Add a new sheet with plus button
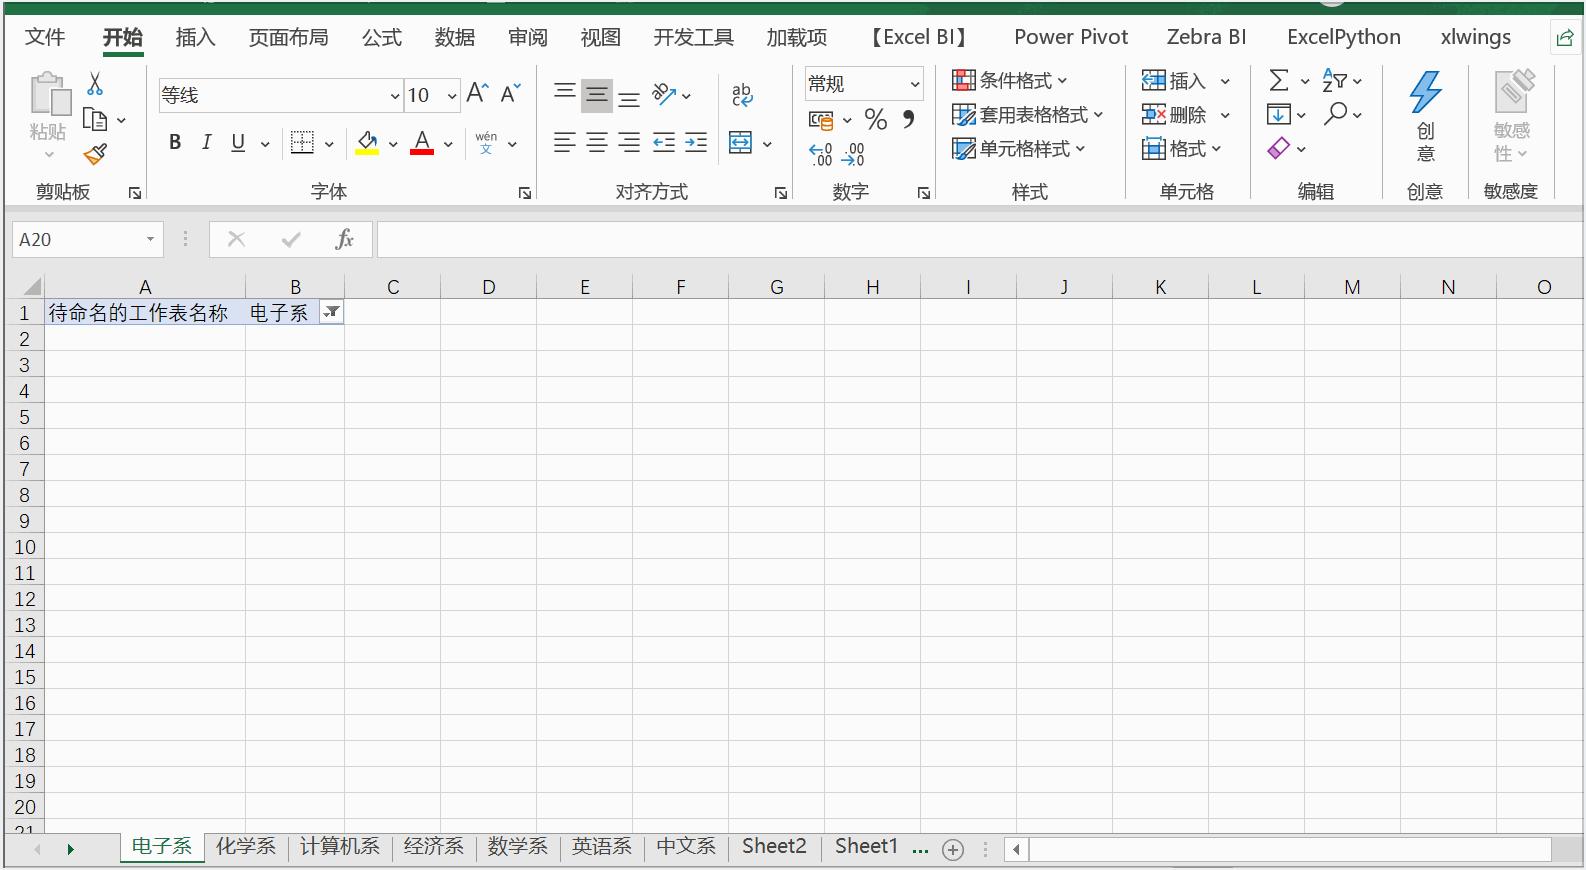The height and width of the screenshot is (870, 1586). pos(953,850)
